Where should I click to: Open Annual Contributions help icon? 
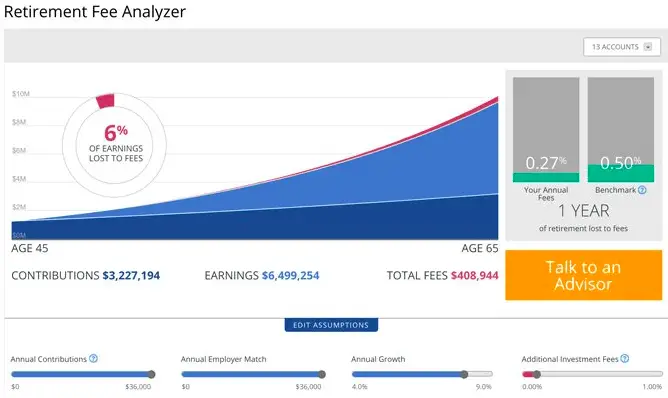(93, 359)
